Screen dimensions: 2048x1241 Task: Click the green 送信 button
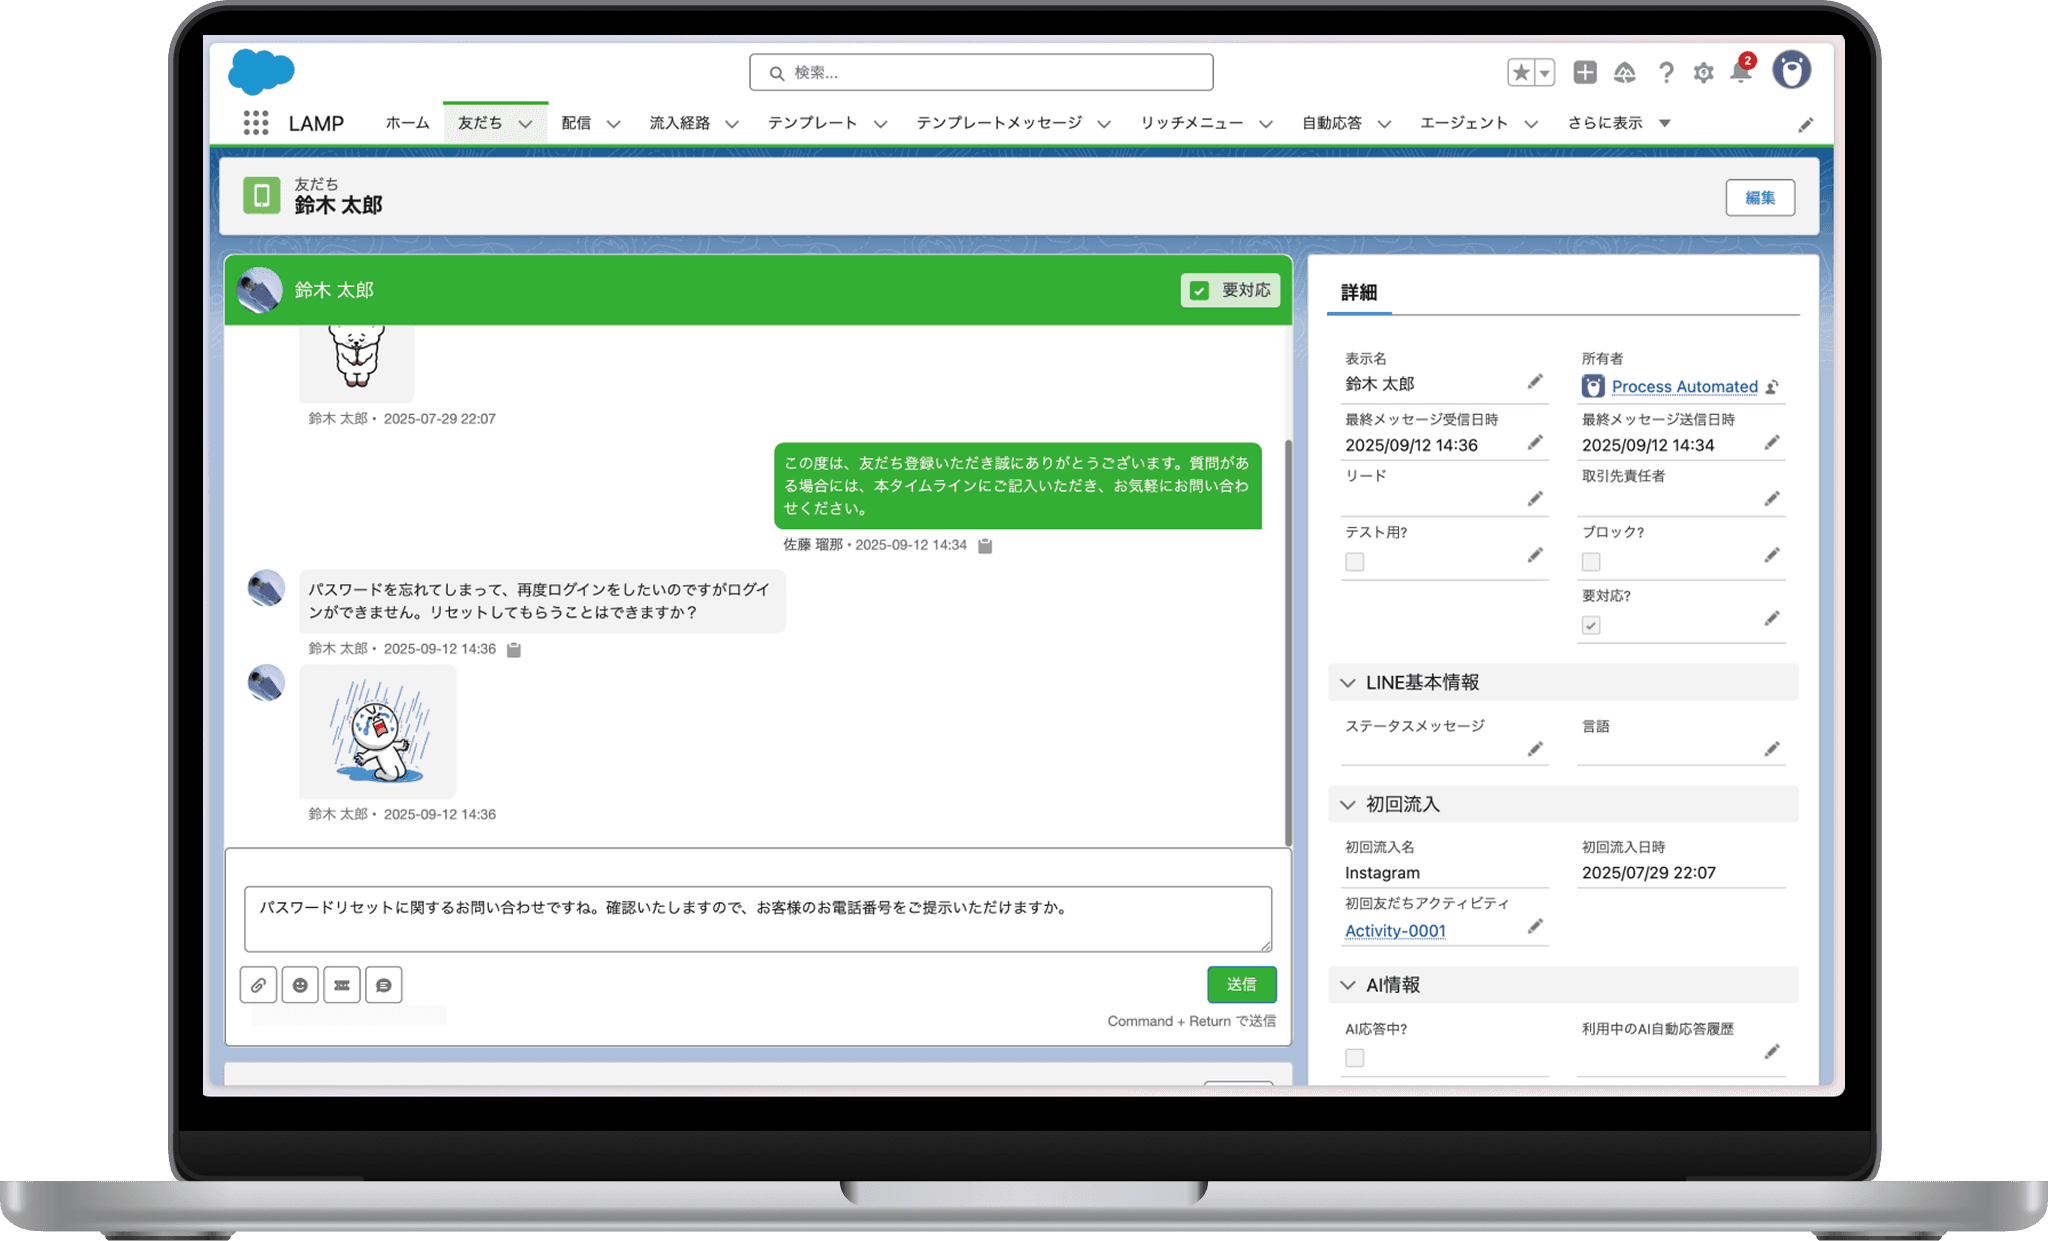(1241, 985)
